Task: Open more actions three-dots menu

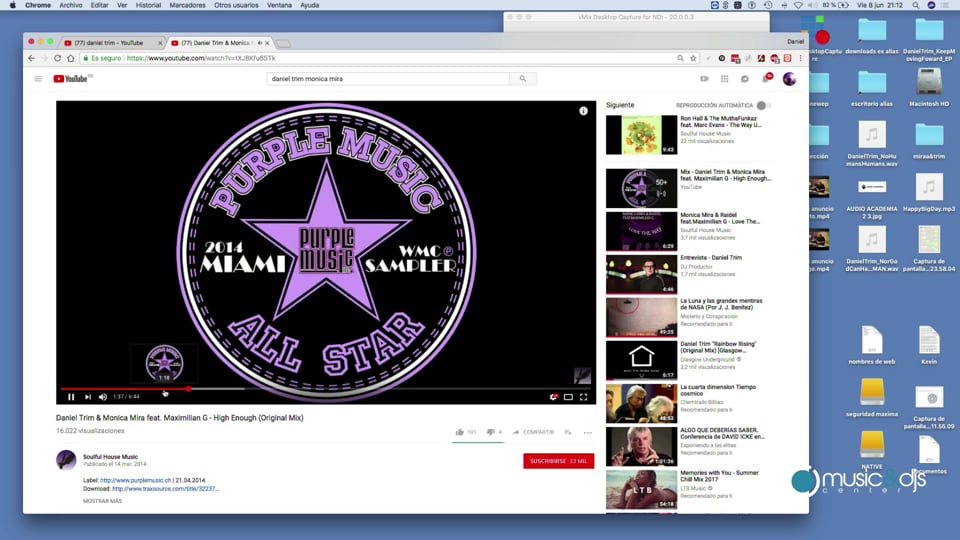Action: click(x=588, y=432)
